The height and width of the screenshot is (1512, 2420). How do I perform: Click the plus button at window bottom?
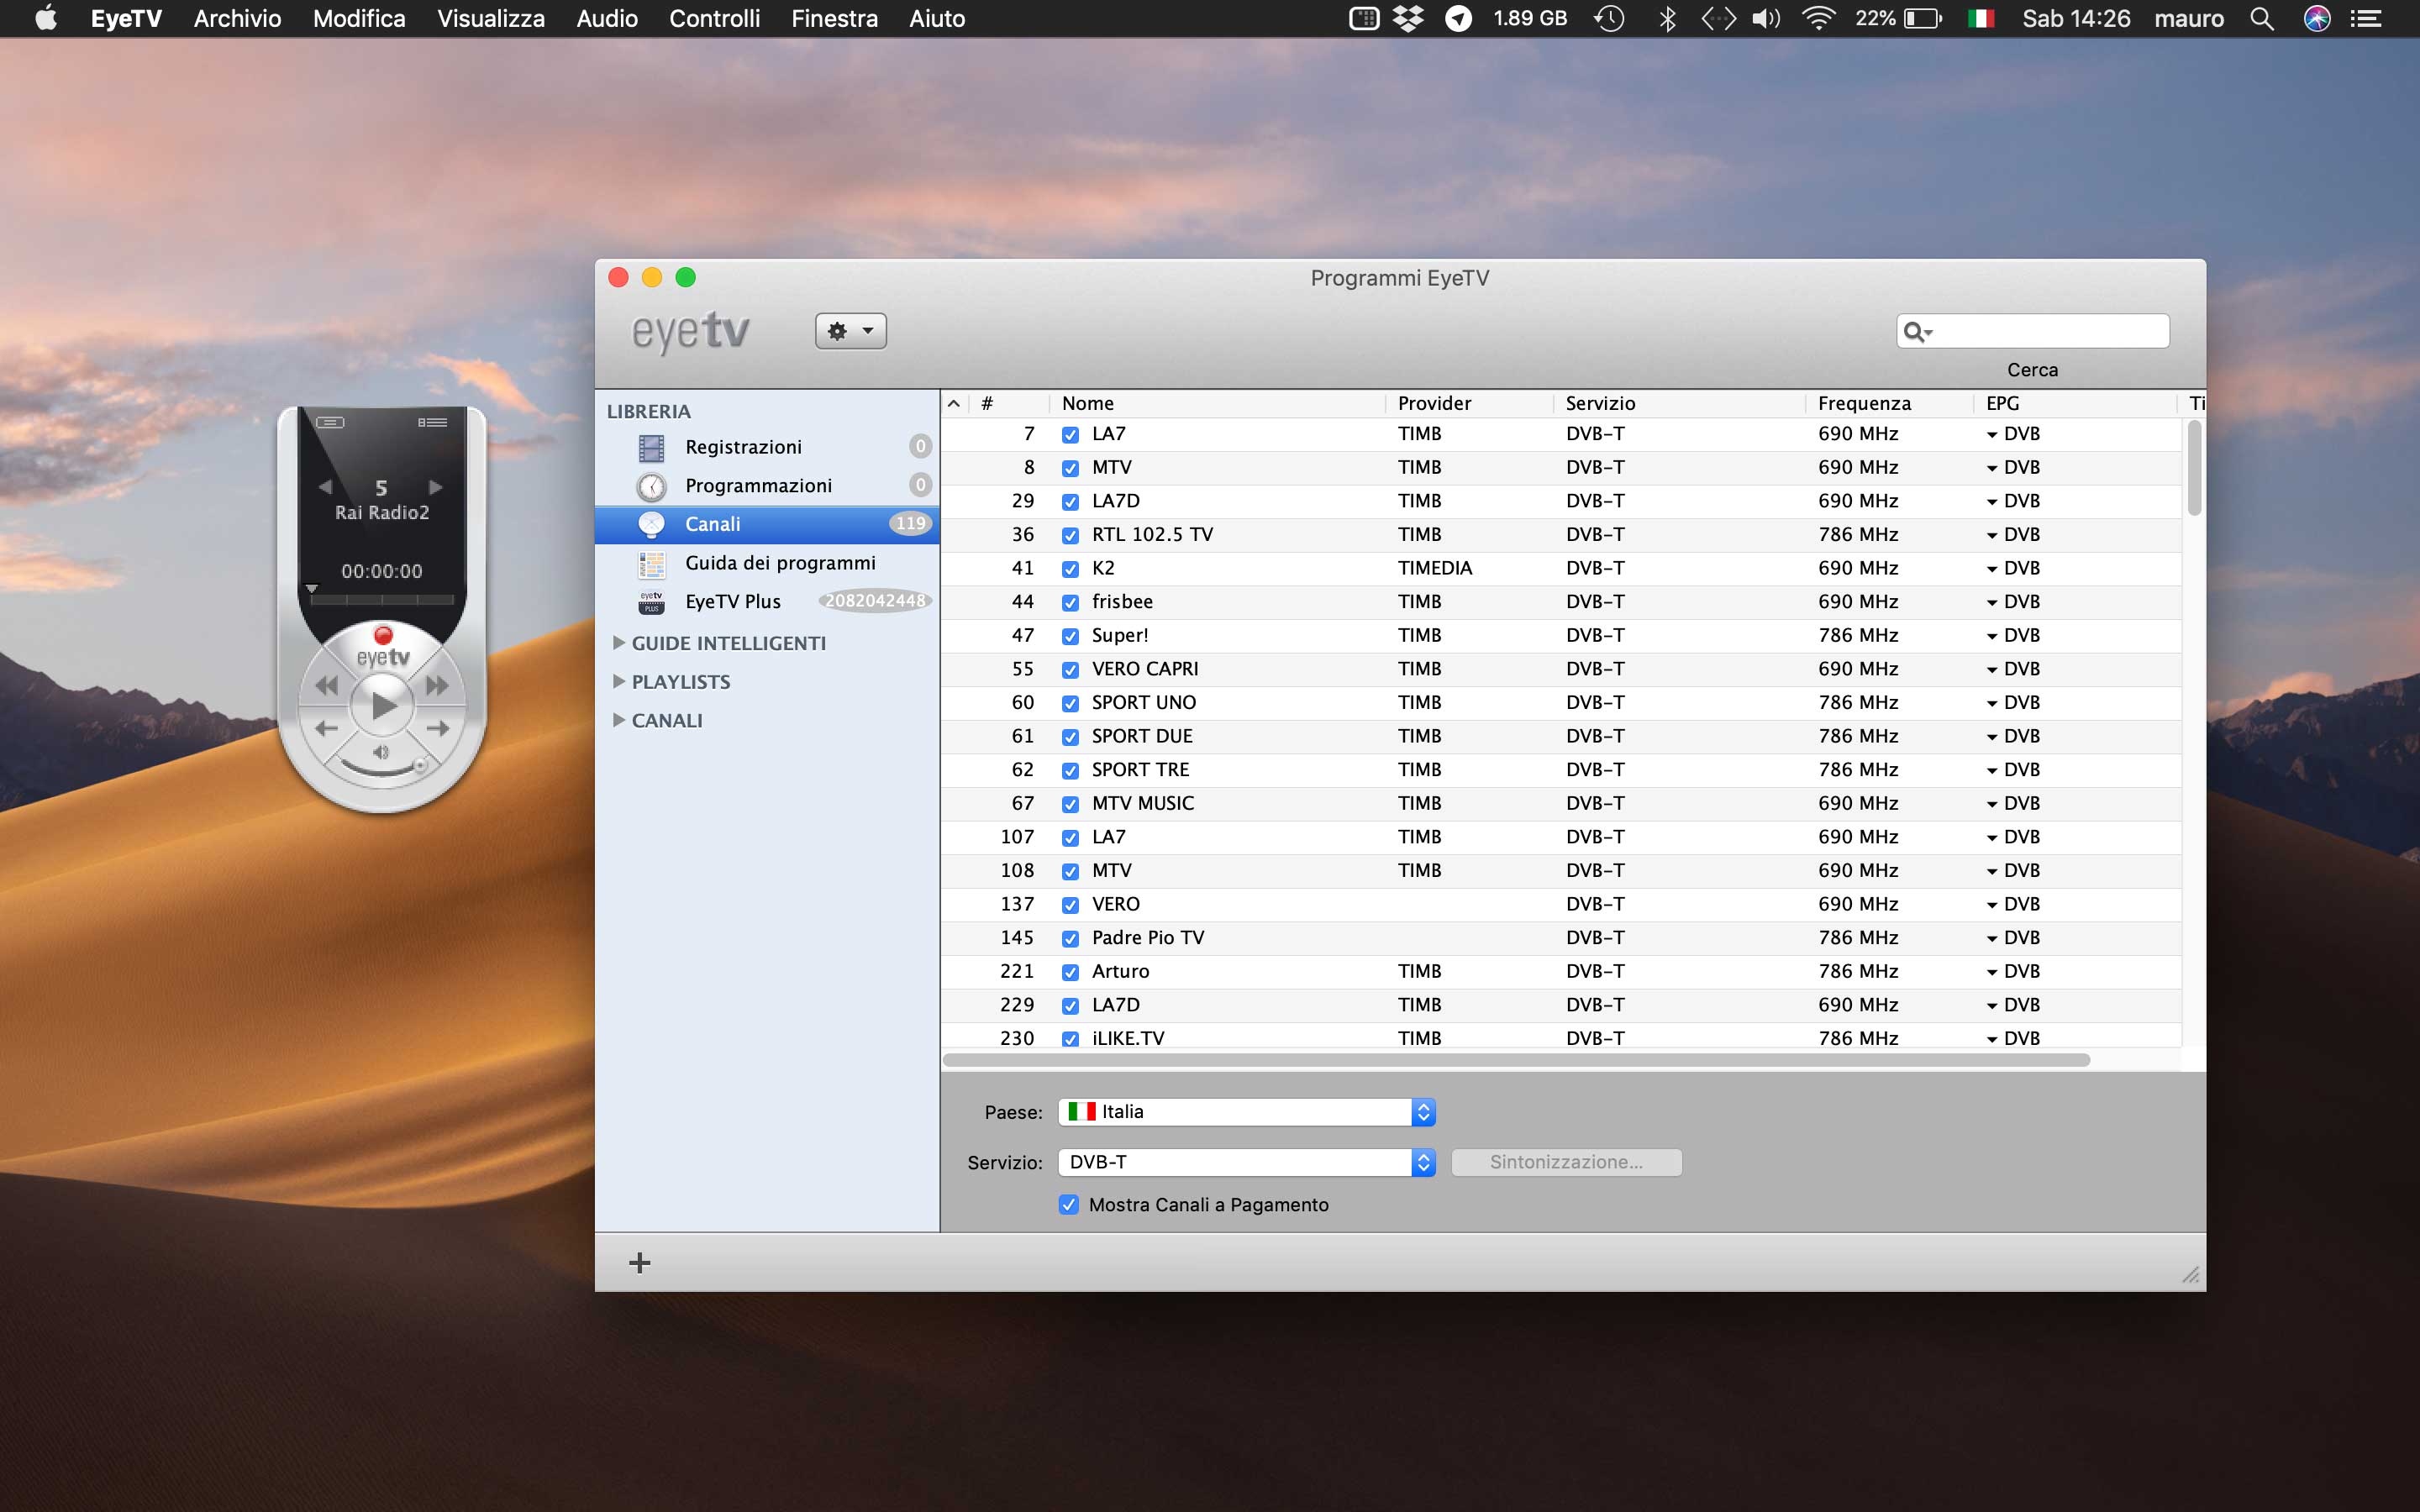pyautogui.click(x=639, y=1263)
